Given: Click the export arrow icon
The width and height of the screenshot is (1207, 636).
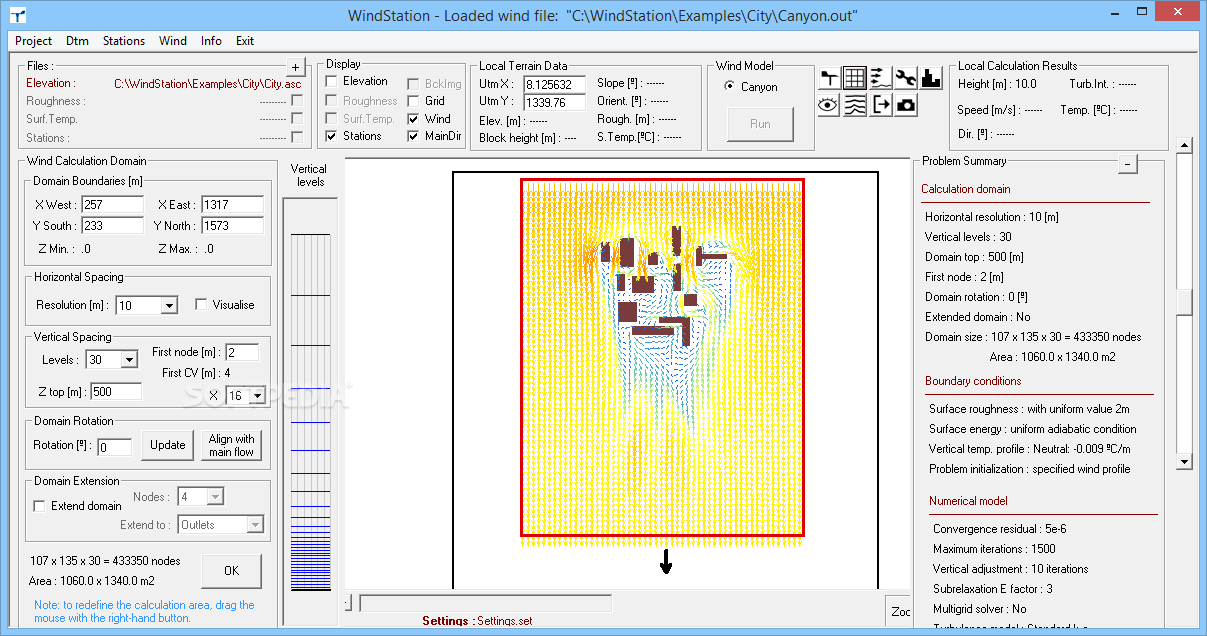Looking at the screenshot, I should (880, 104).
